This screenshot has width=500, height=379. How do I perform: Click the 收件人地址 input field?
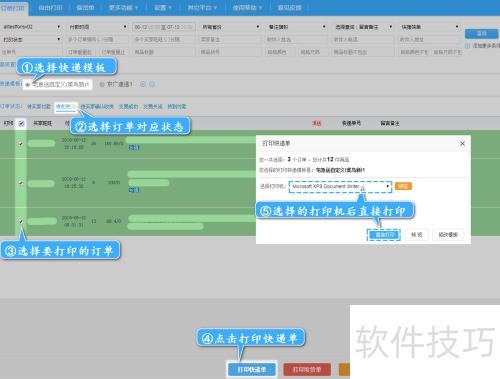(x=430, y=39)
